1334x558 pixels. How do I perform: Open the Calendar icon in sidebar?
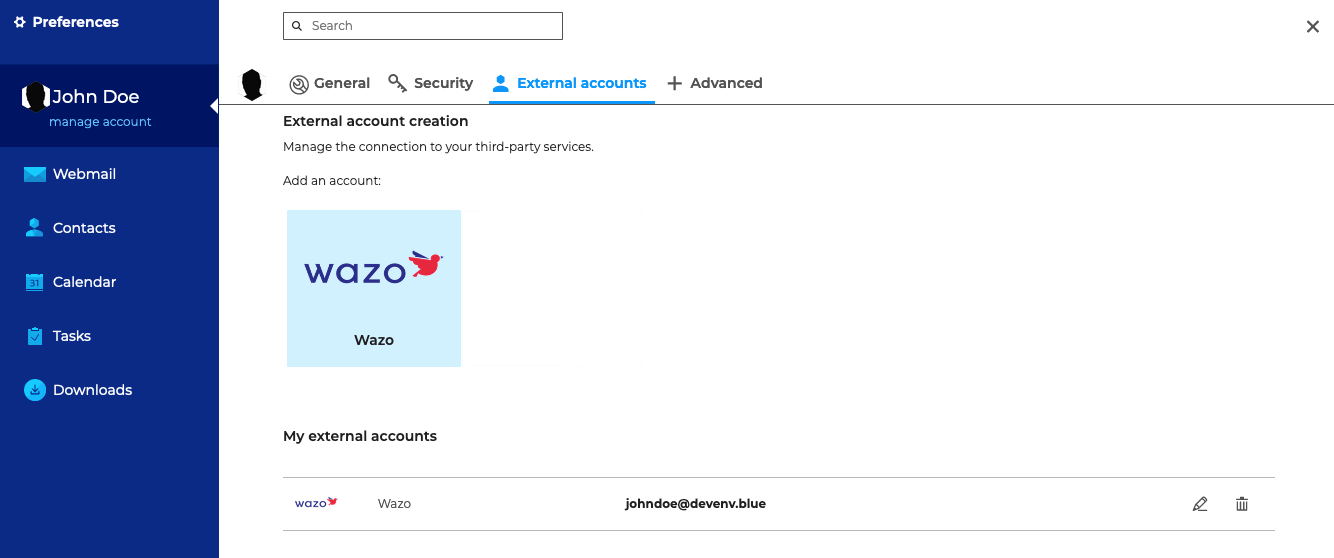35,282
